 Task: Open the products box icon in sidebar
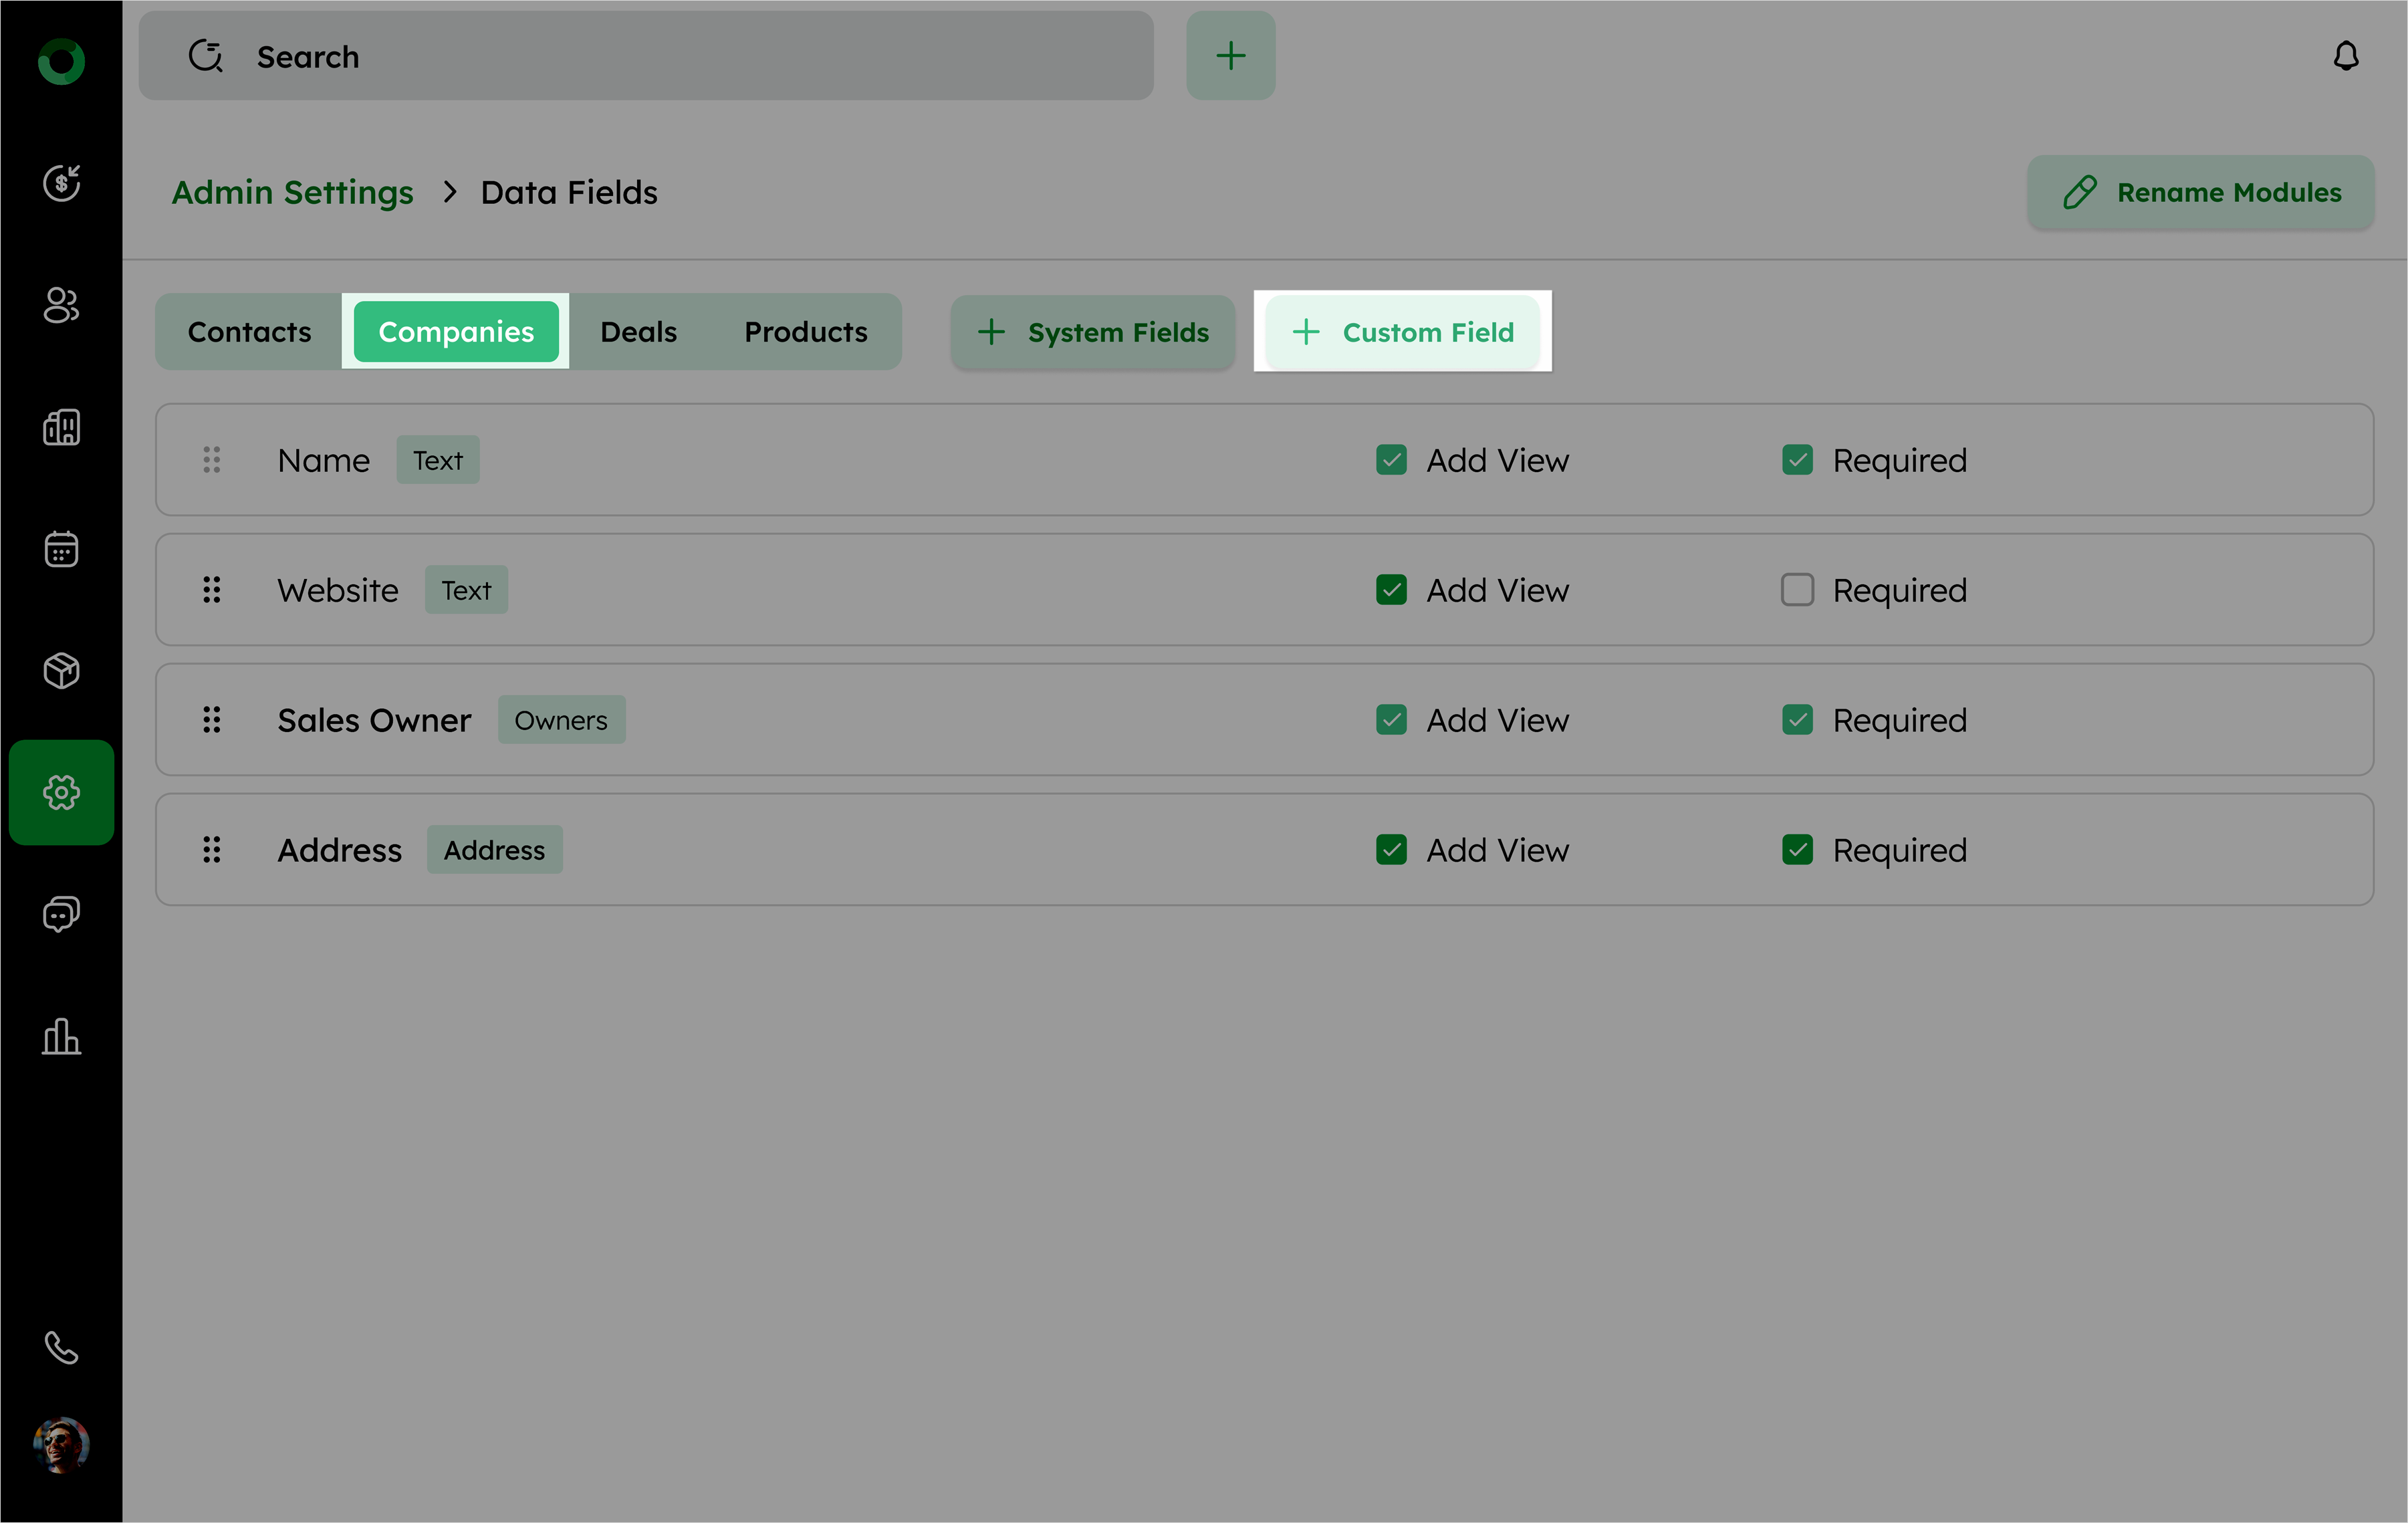coord(61,671)
